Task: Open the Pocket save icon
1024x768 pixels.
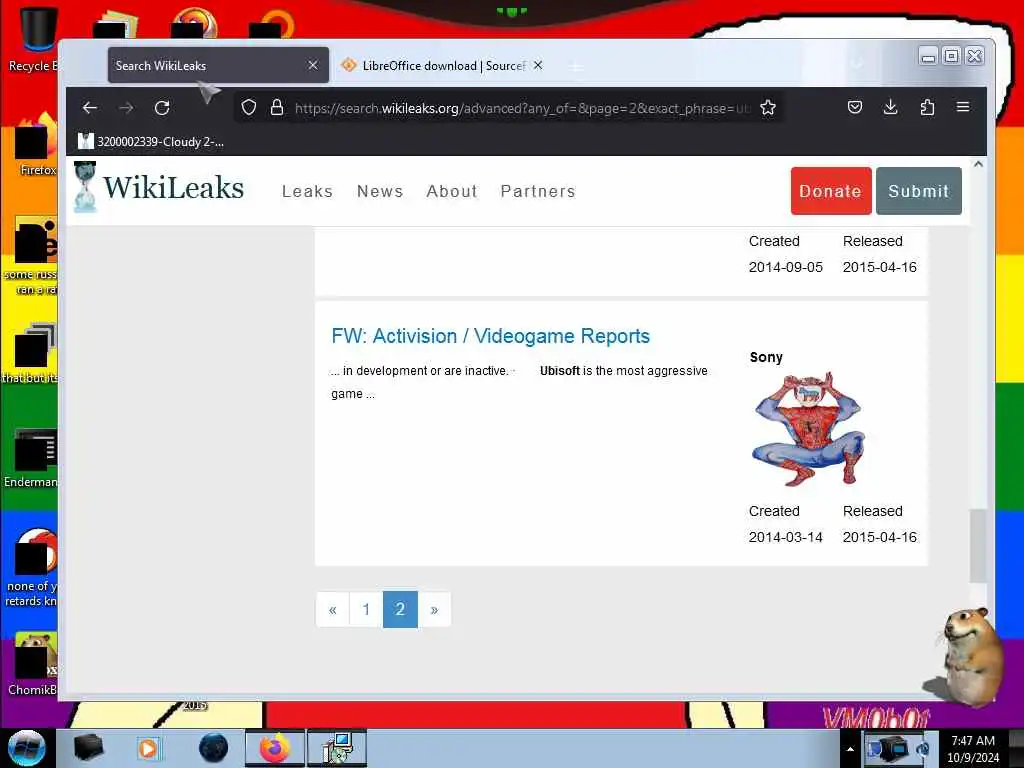Action: 855,107
